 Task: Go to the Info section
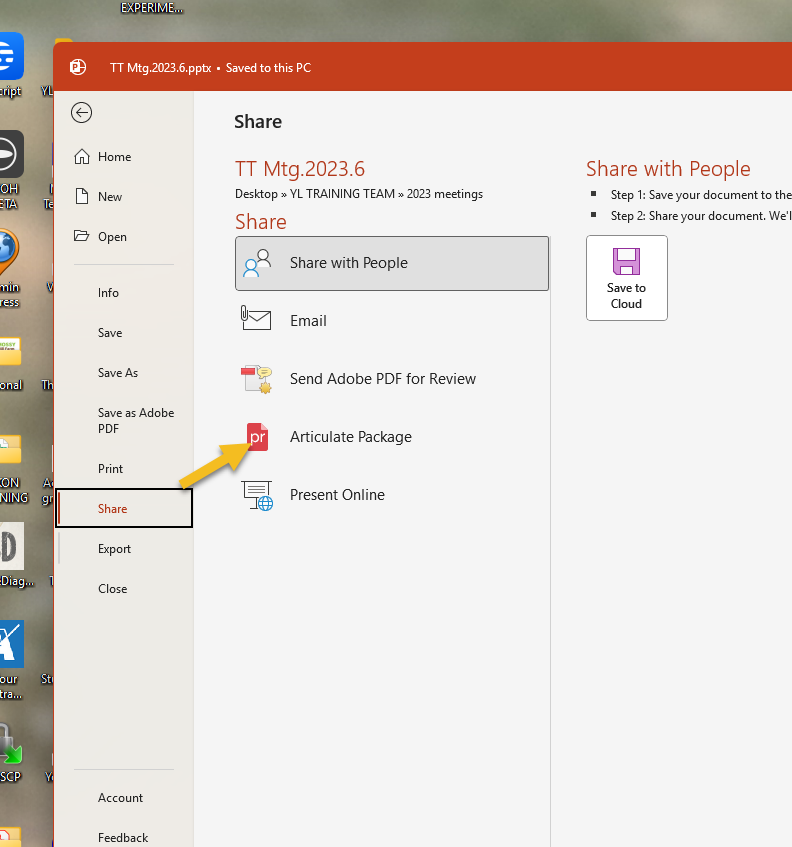click(108, 293)
